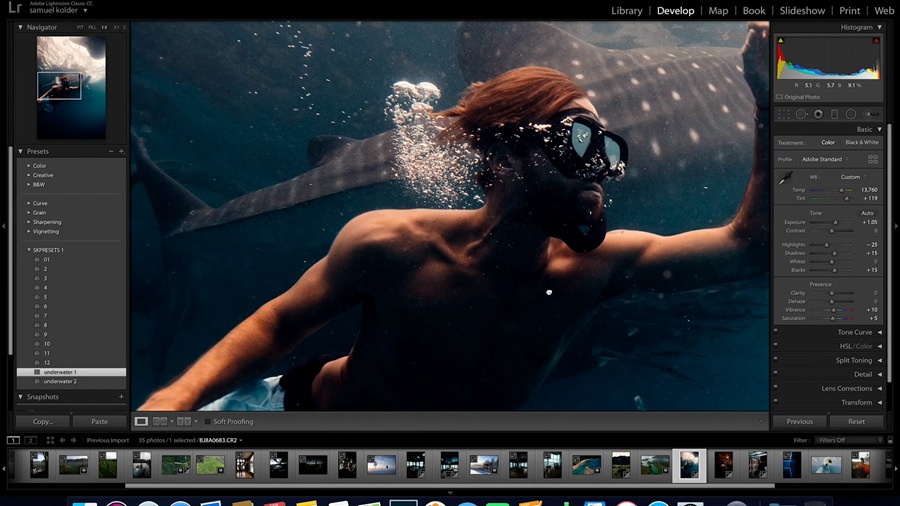
Task: Set Treatment to Color
Action: tap(828, 142)
